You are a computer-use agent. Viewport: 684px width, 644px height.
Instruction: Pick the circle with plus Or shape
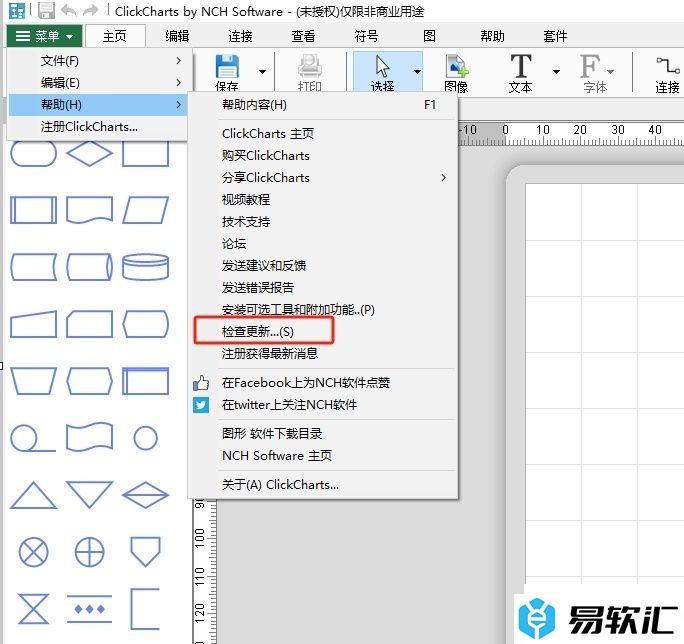[89, 552]
